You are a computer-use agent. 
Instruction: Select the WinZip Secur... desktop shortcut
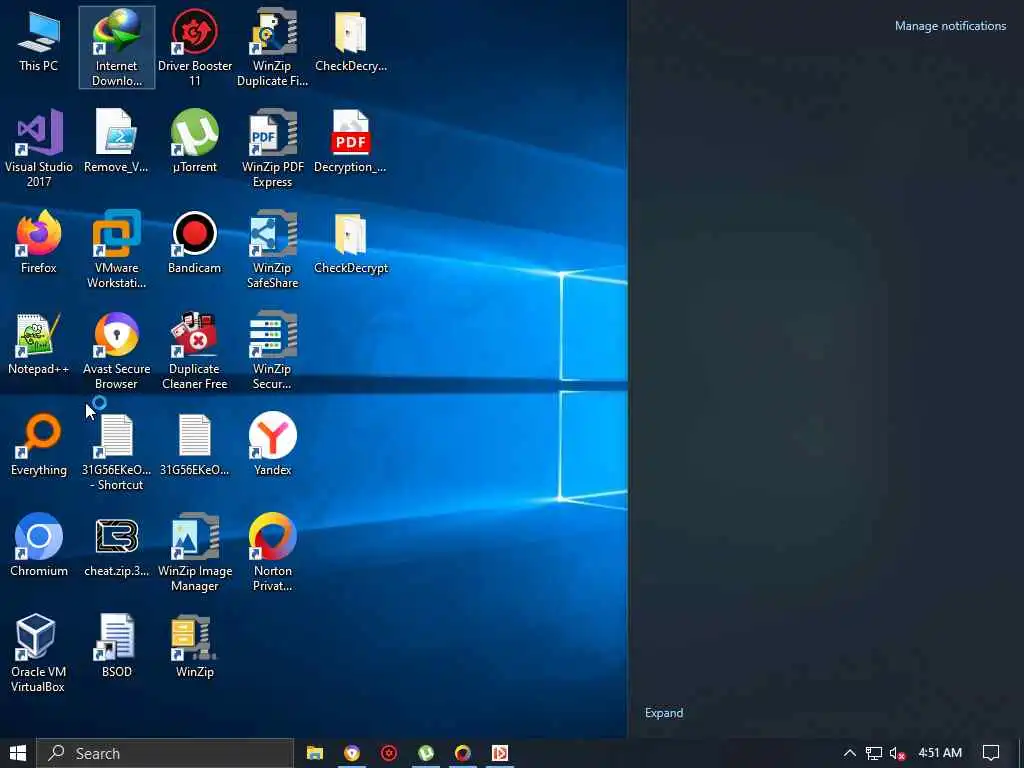pyautogui.click(x=272, y=351)
